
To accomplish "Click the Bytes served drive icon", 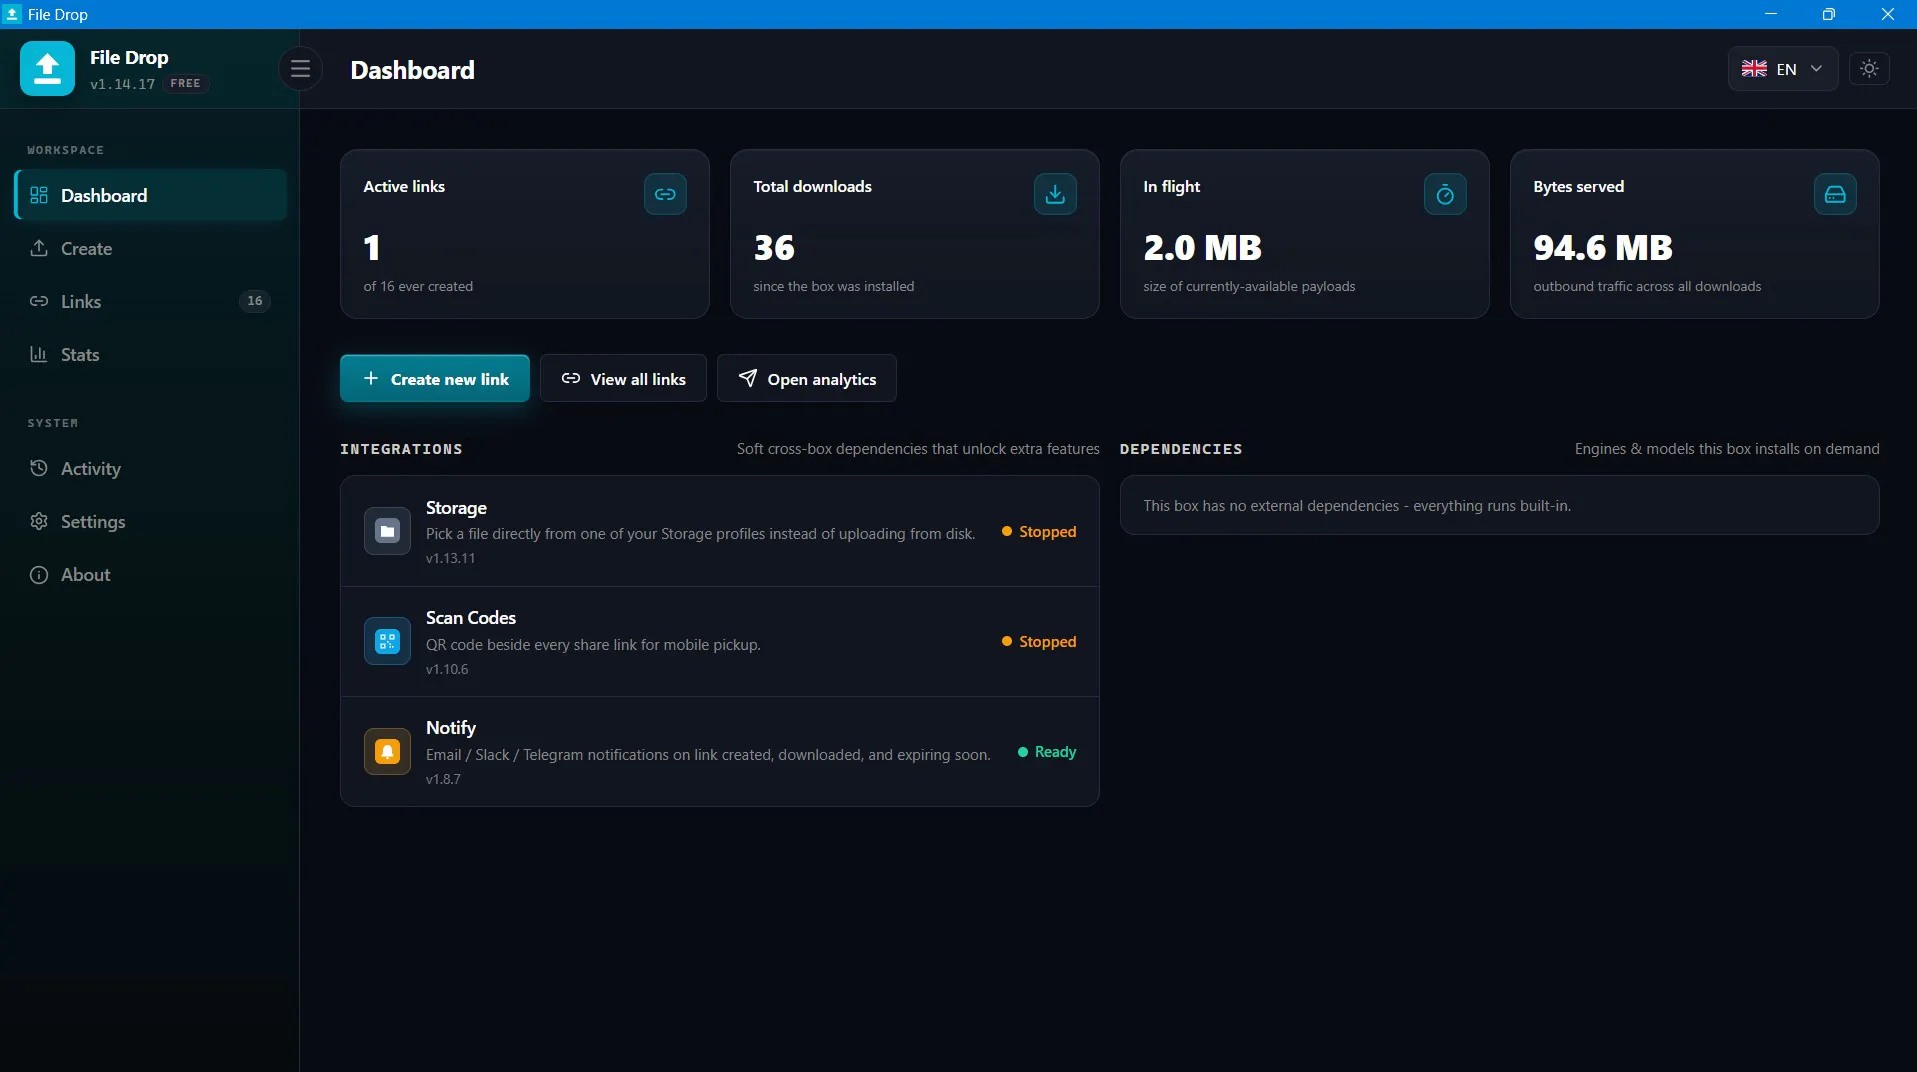I will pos(1835,194).
